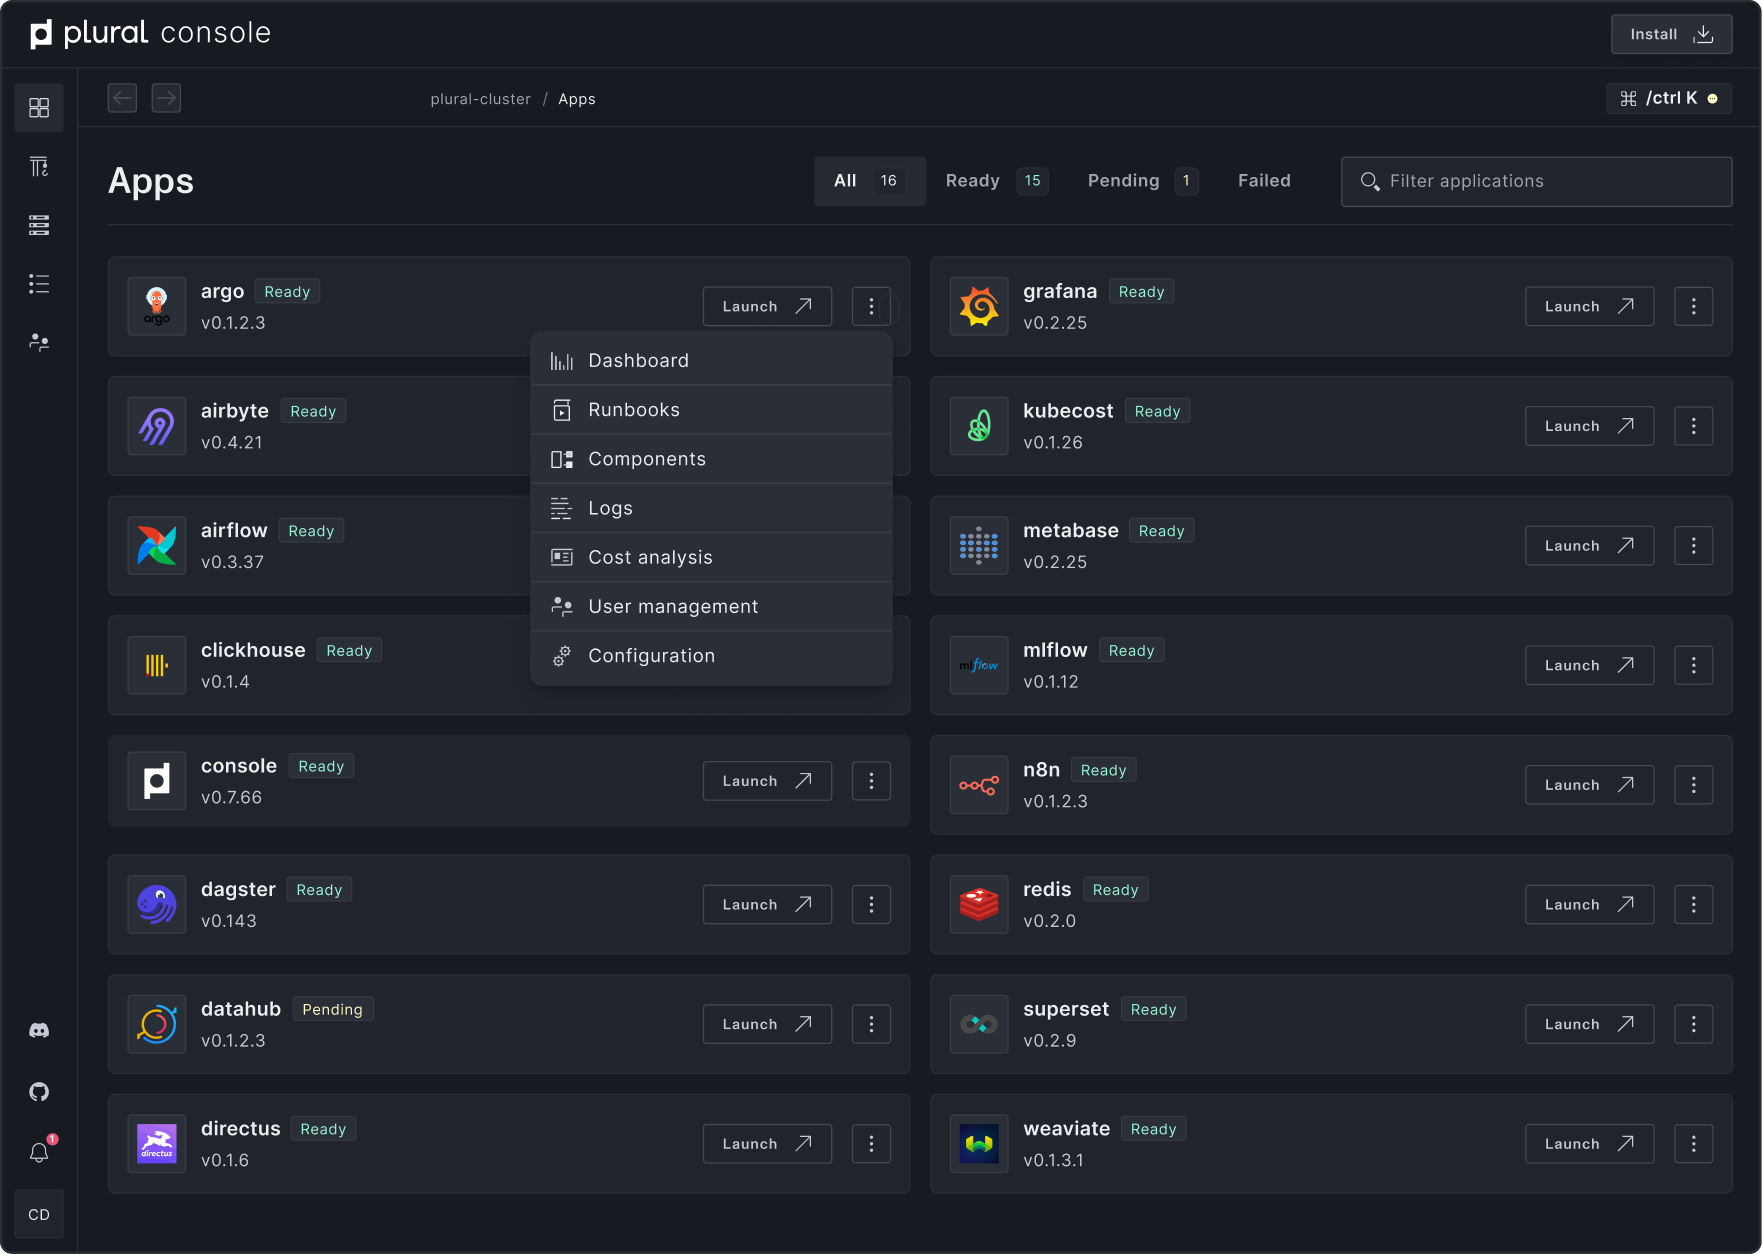1762x1254 pixels.
Task: Open n8n more options menu
Action: (1693, 785)
